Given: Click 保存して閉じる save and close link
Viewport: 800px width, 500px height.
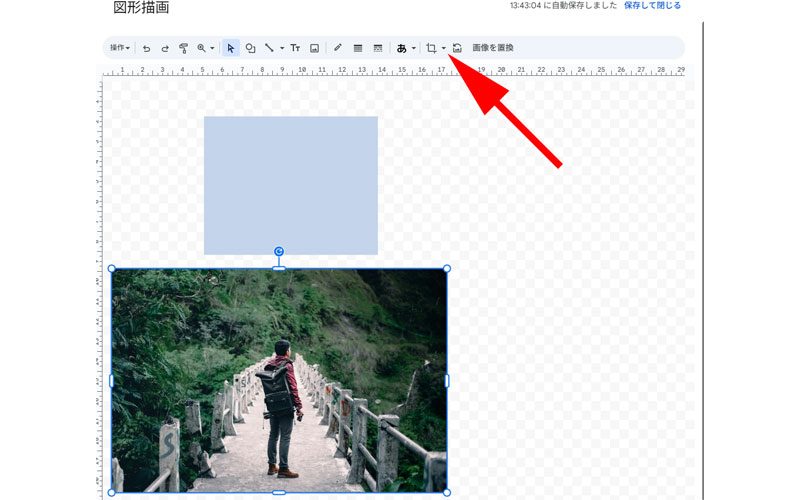Looking at the screenshot, I should (x=652, y=6).
